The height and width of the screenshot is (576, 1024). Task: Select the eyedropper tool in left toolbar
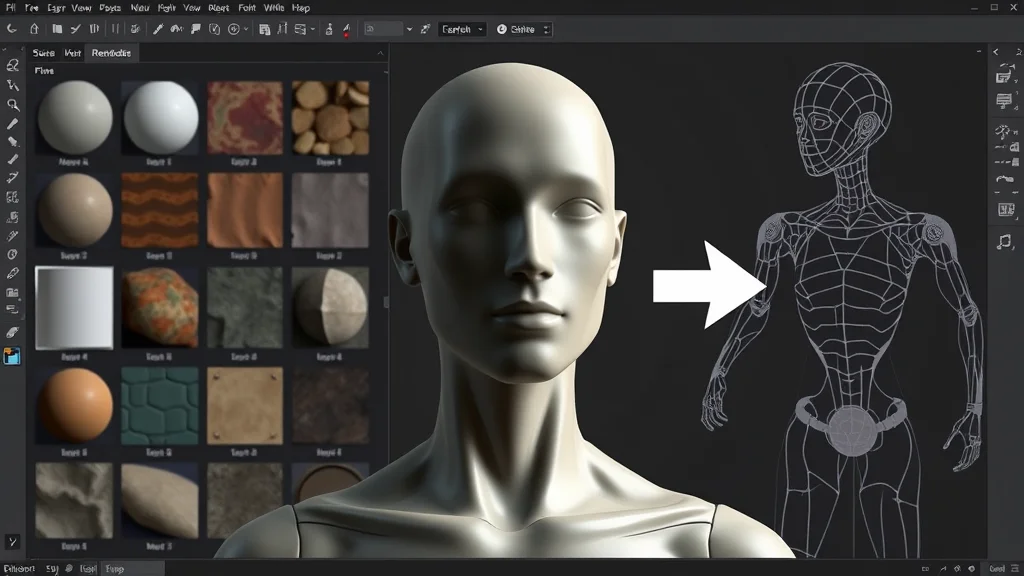click(12, 236)
